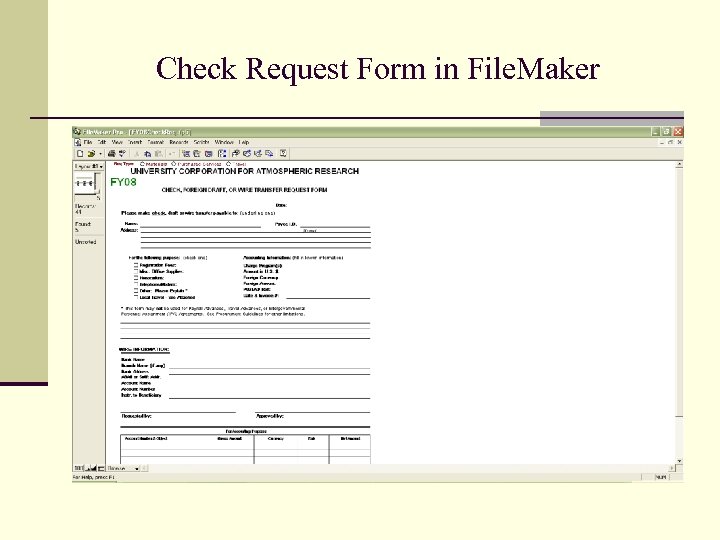This screenshot has height=540, width=720.
Task: Check the Registration Fees checkbox
Action: pos(136,265)
